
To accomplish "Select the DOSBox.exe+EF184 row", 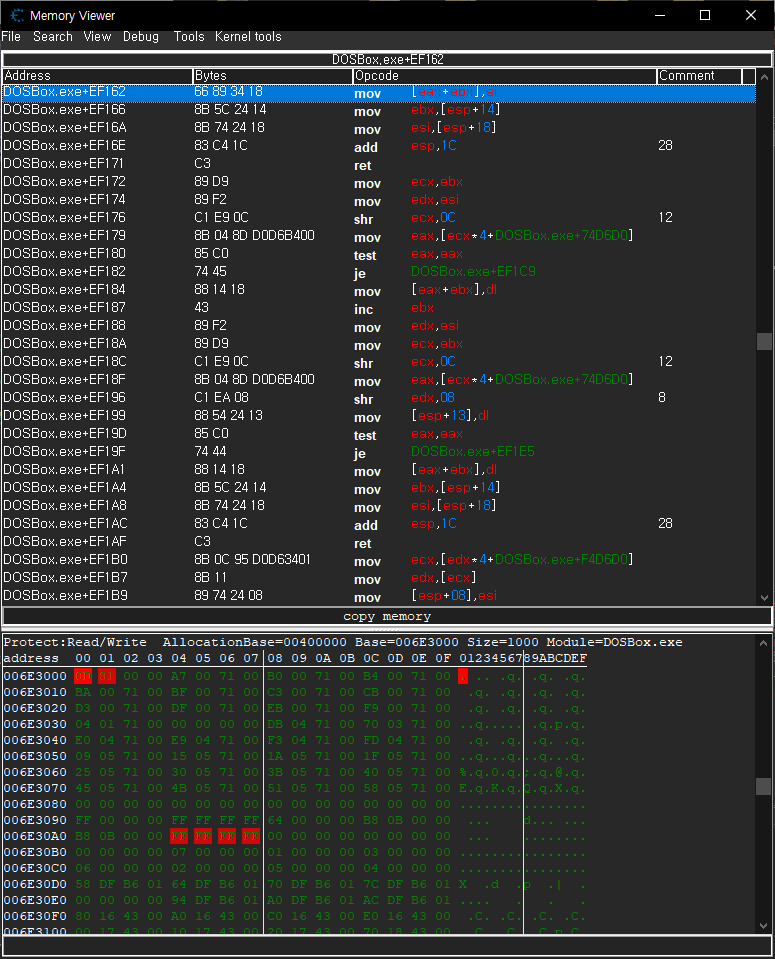I will [379, 290].
